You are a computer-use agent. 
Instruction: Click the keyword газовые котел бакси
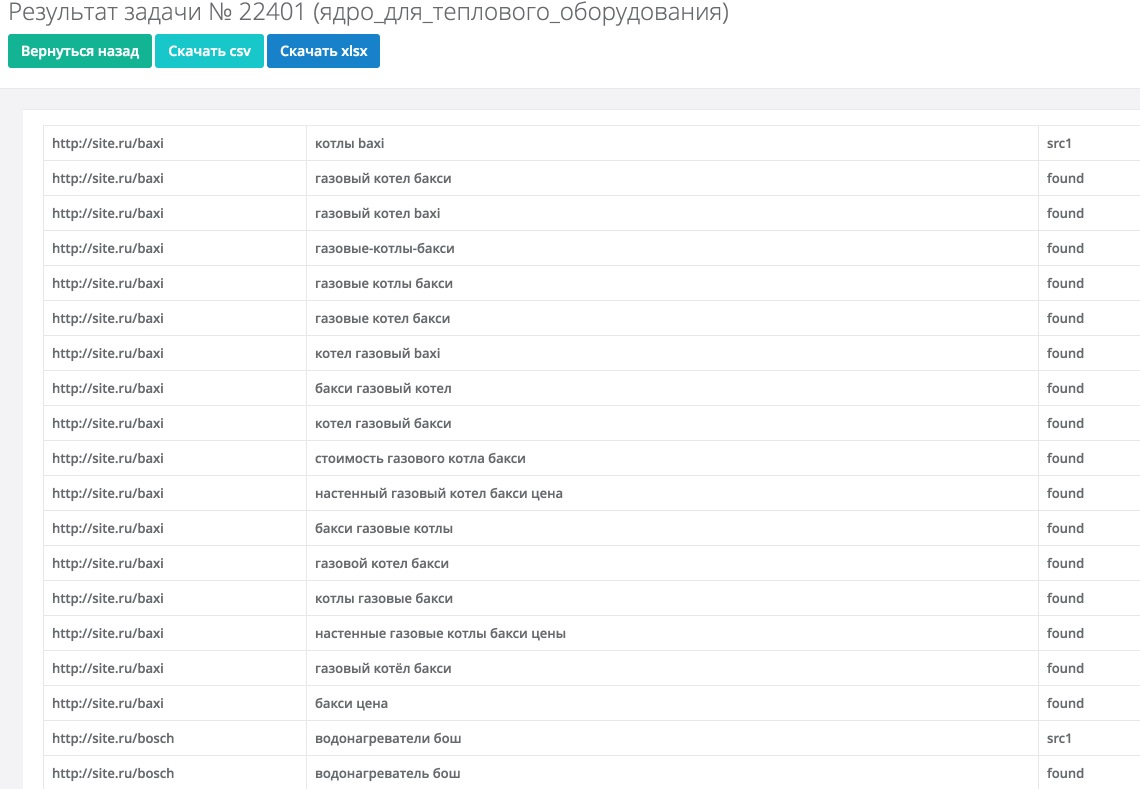(x=382, y=318)
